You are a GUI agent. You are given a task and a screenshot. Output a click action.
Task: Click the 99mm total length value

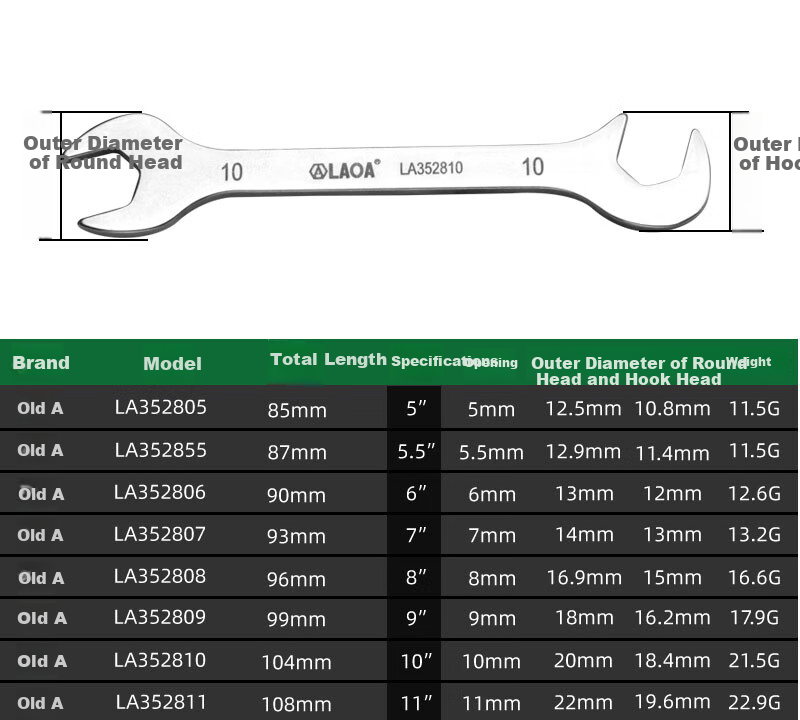[296, 619]
